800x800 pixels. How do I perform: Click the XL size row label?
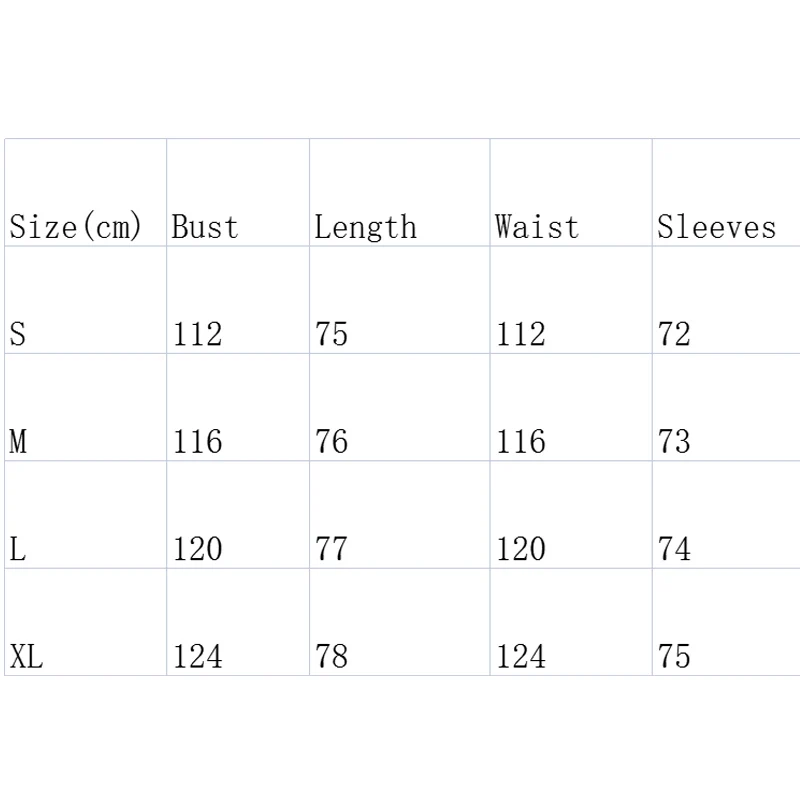pyautogui.click(x=27, y=657)
